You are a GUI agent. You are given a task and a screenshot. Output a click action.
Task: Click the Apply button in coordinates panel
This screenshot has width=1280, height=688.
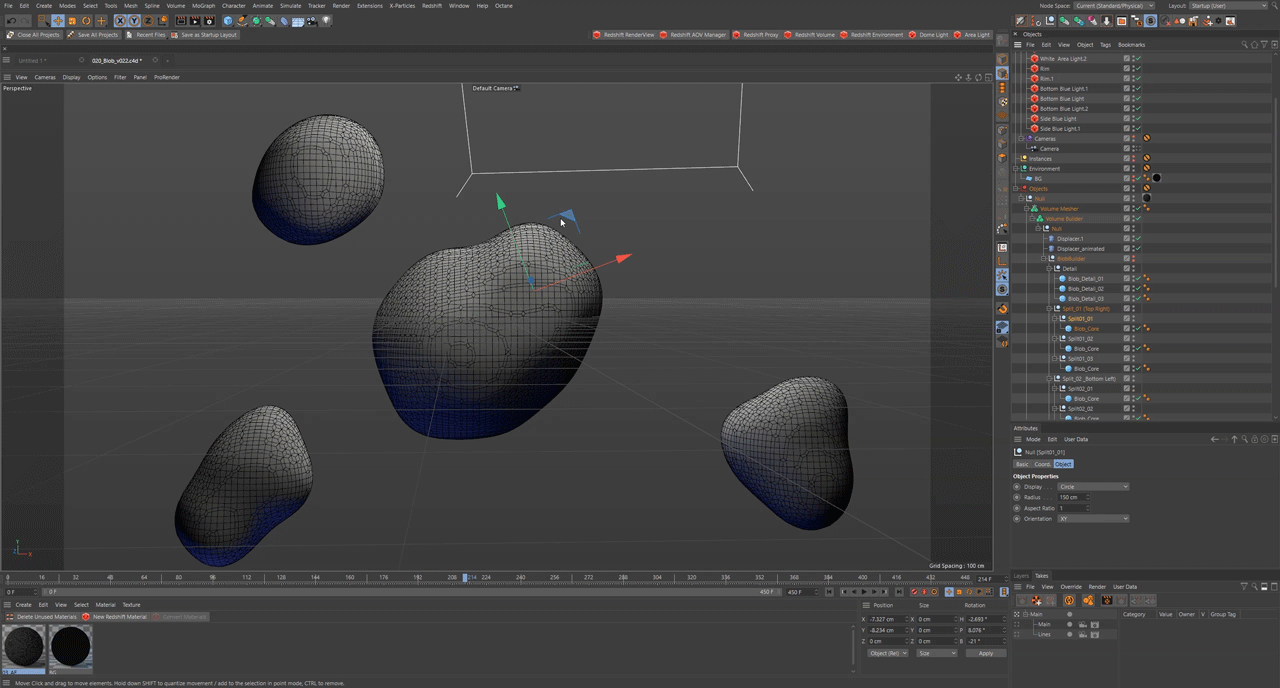tap(985, 653)
